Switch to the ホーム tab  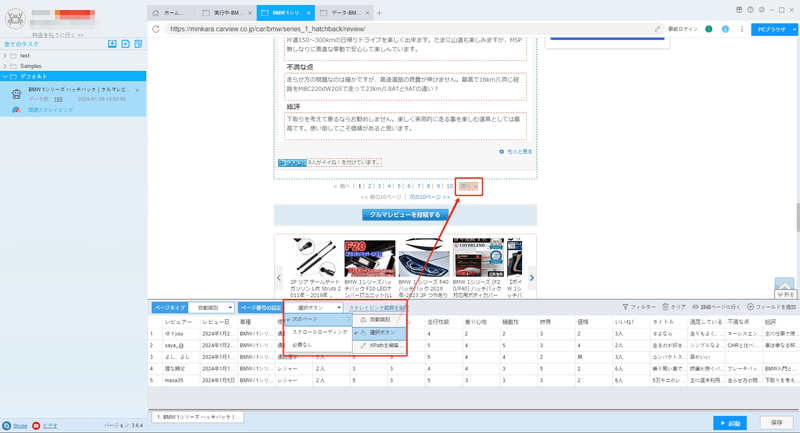[x=172, y=13]
